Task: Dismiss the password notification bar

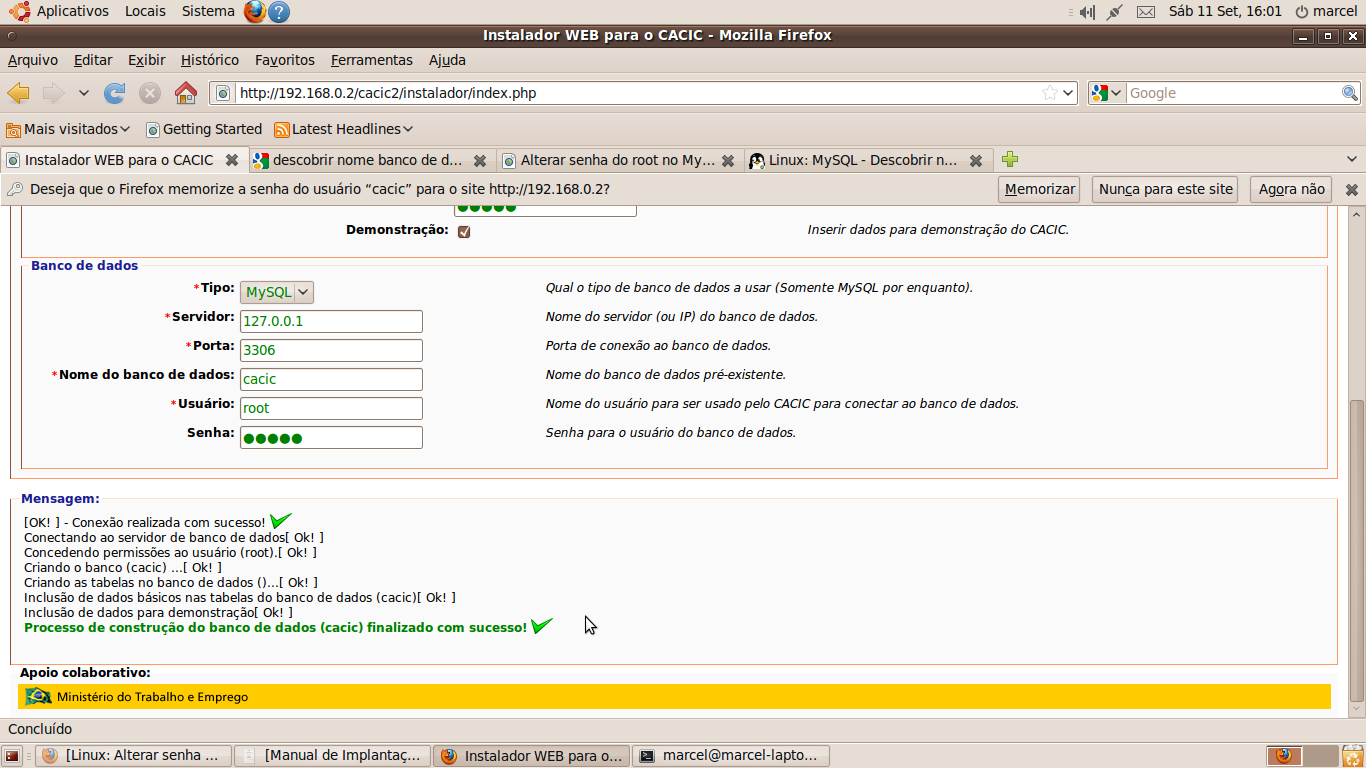Action: [x=1352, y=189]
